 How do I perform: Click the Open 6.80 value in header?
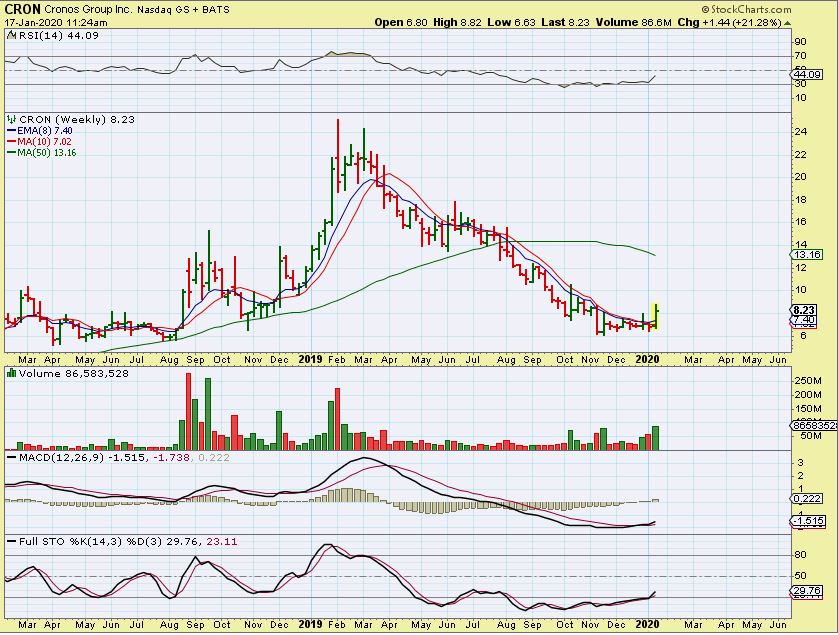point(401,22)
